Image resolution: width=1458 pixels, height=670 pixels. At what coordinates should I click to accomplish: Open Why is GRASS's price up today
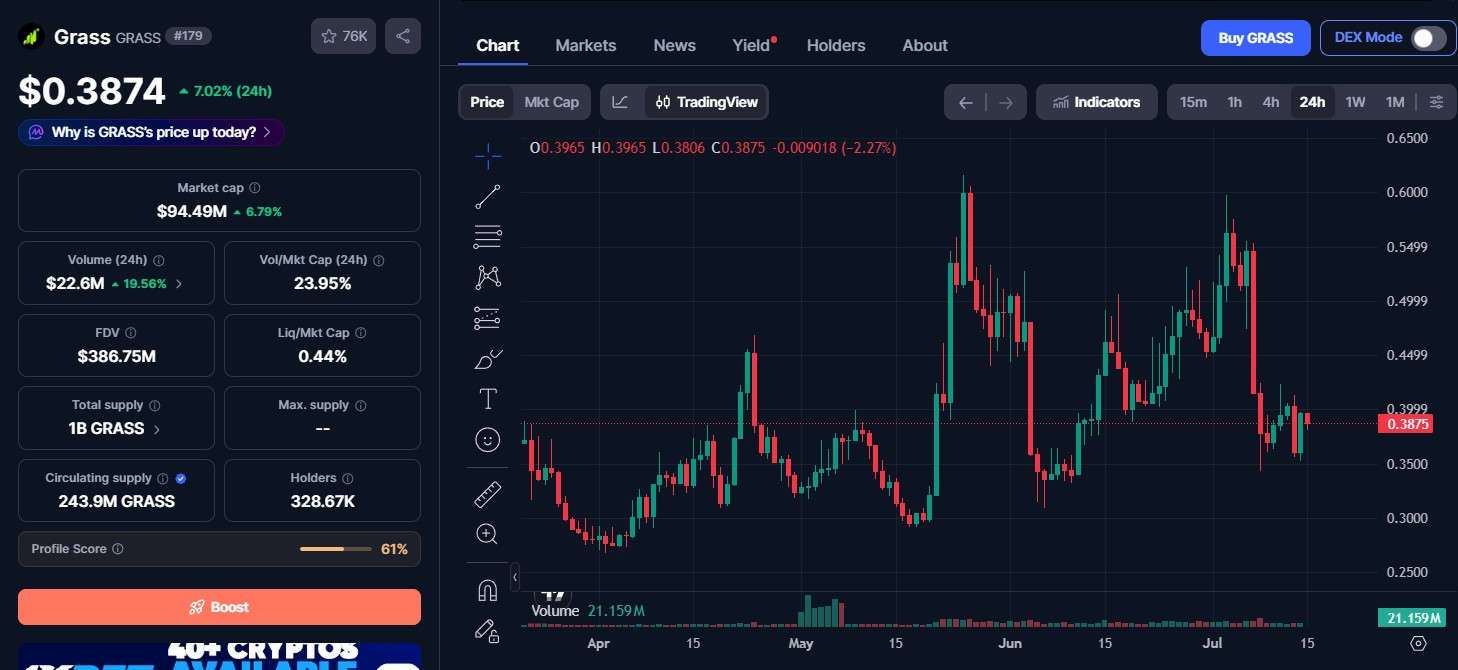click(151, 132)
